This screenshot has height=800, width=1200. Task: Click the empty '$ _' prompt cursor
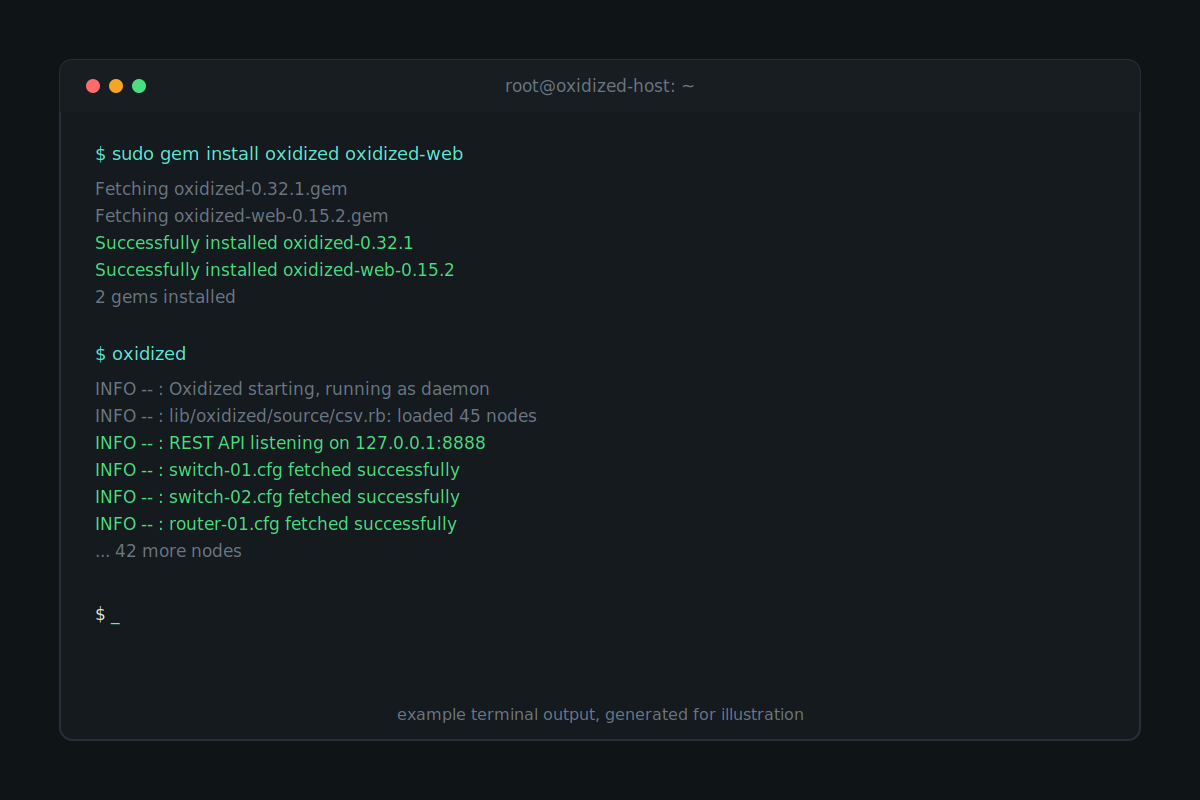tap(108, 614)
